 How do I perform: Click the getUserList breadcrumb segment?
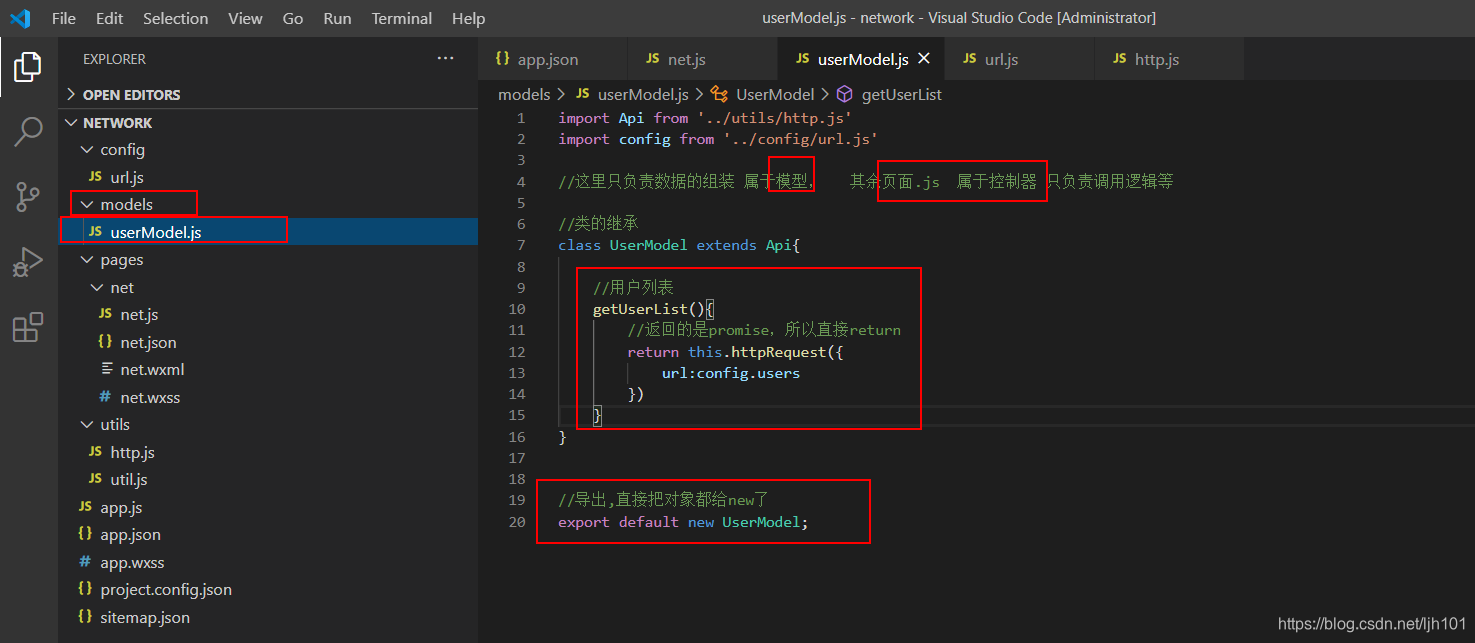click(x=901, y=94)
